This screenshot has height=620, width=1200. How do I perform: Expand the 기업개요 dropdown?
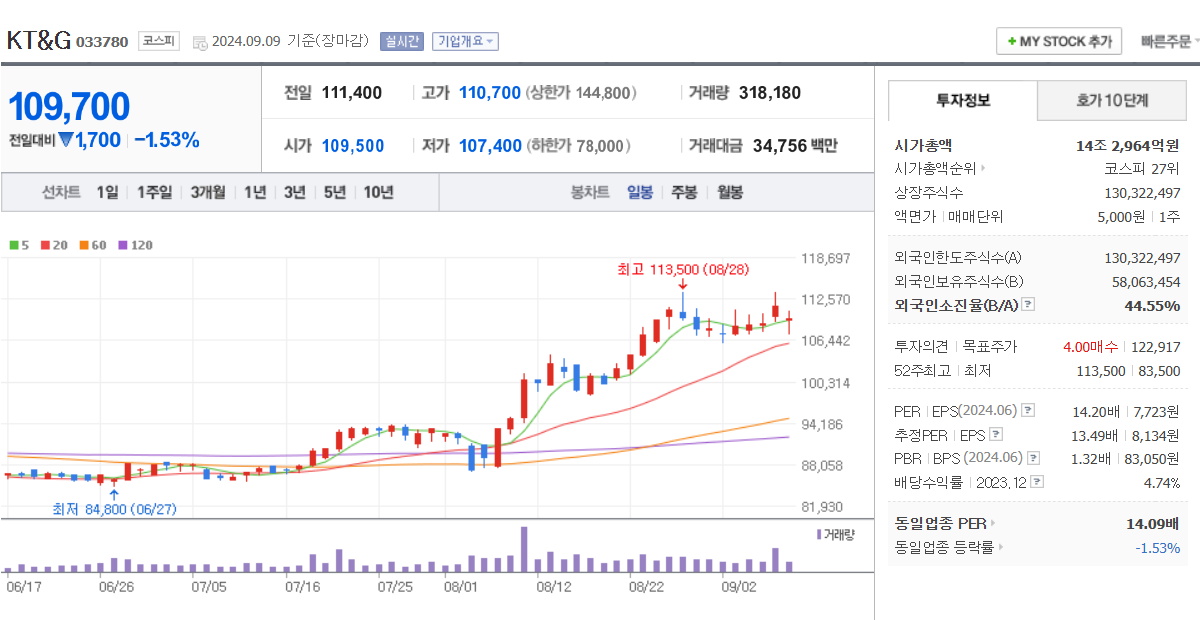point(465,41)
